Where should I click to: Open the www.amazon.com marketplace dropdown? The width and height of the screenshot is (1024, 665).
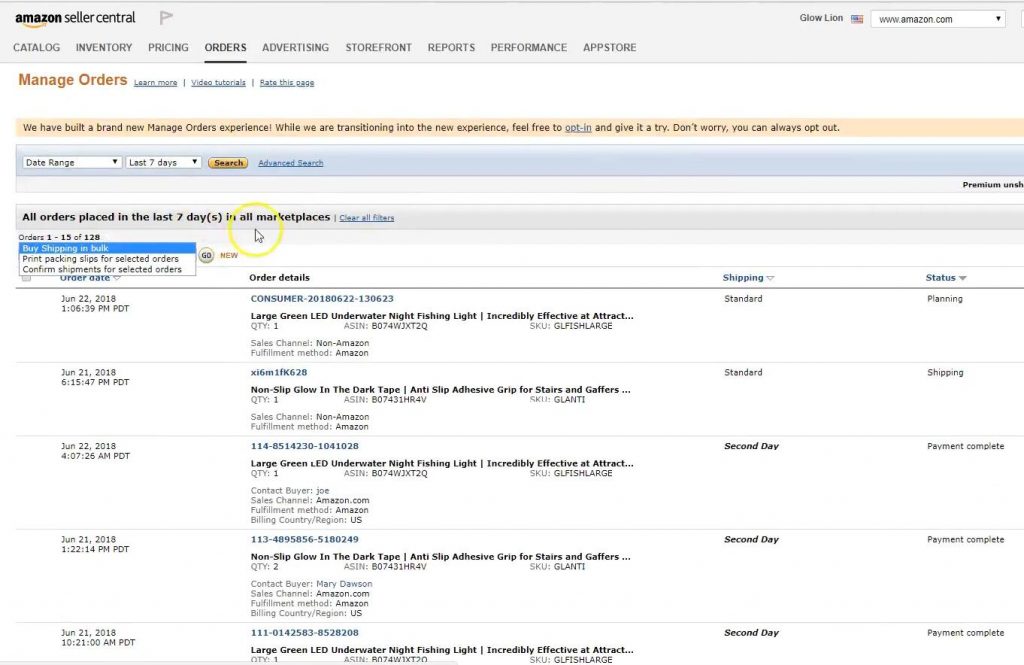pyautogui.click(x=938, y=19)
